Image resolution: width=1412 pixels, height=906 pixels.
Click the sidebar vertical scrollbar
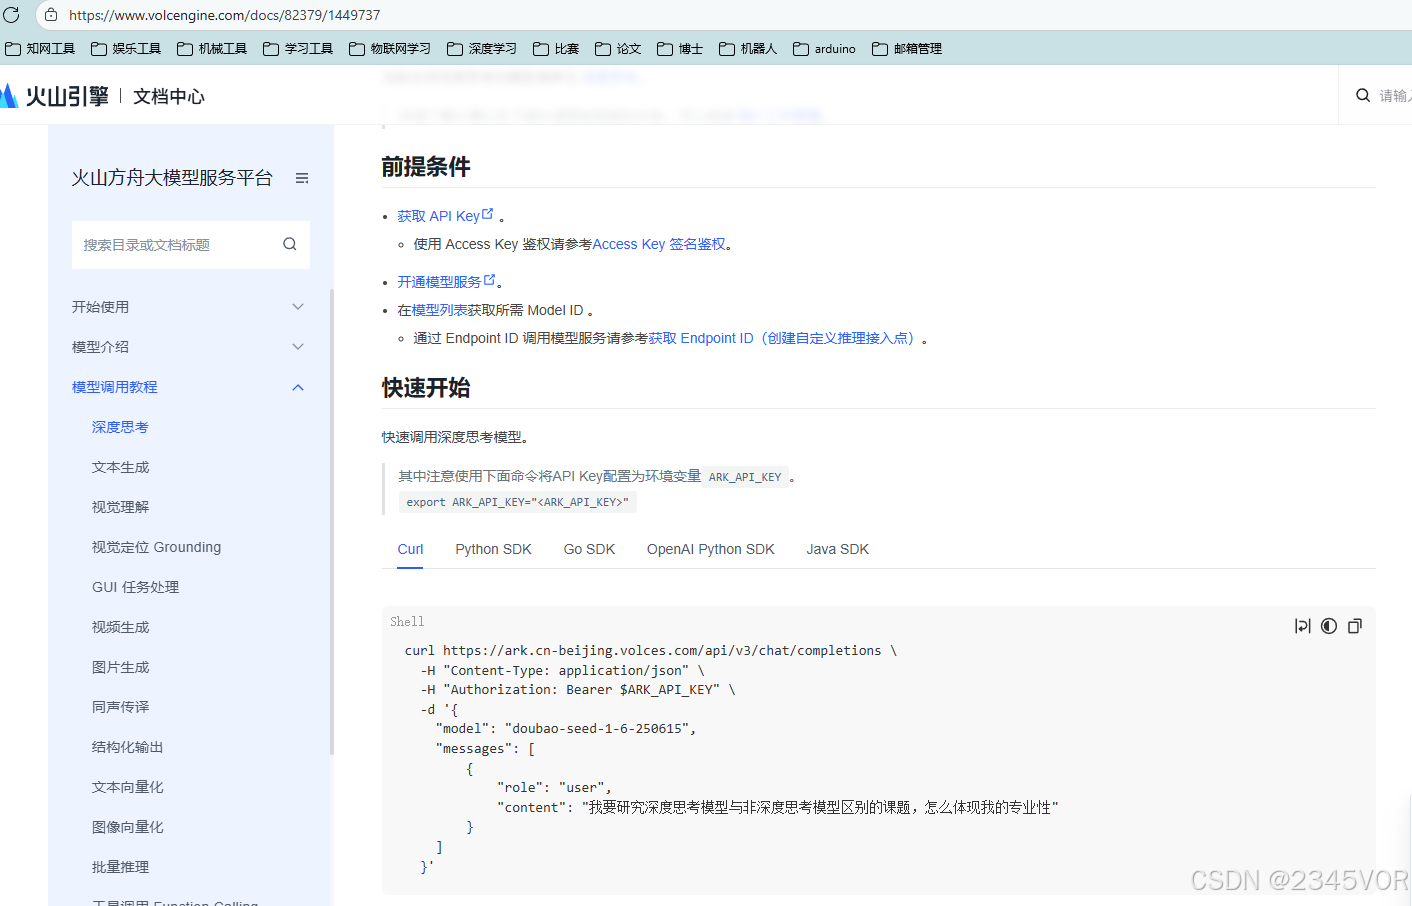tap(331, 520)
